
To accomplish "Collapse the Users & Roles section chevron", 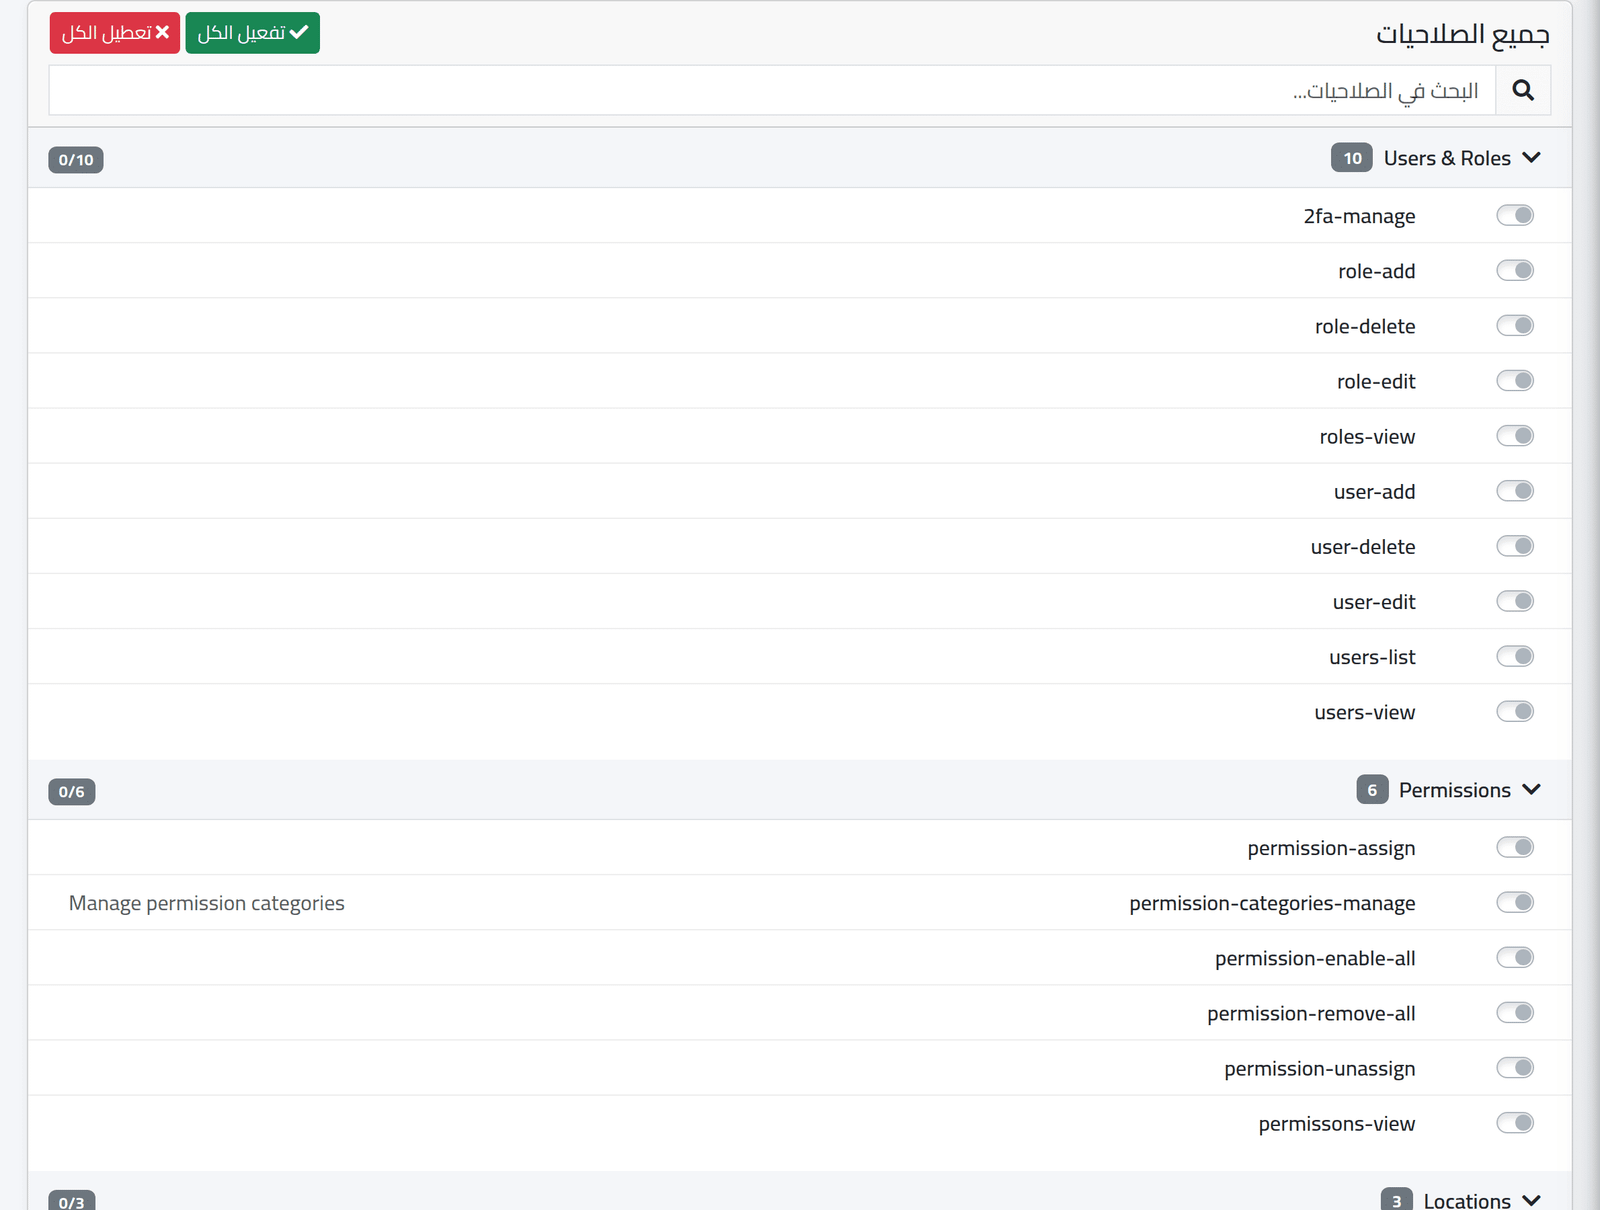I will (x=1531, y=158).
